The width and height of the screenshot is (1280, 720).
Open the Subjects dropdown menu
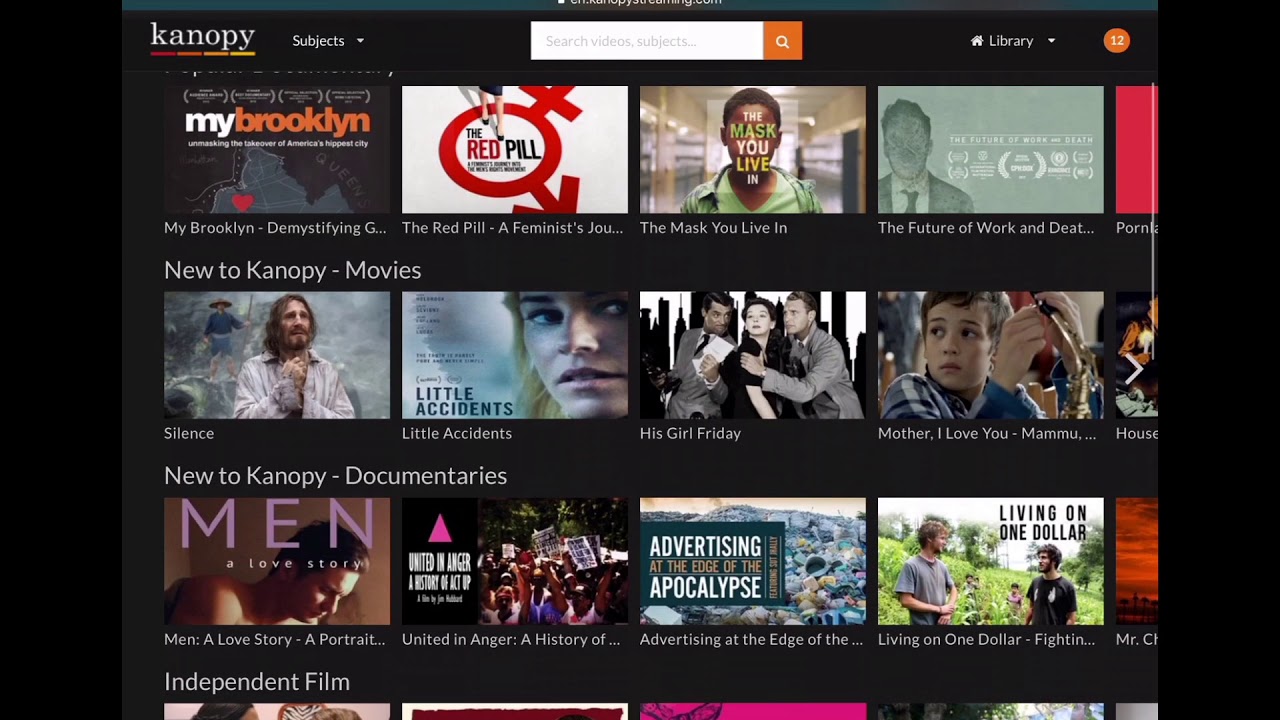(x=328, y=41)
